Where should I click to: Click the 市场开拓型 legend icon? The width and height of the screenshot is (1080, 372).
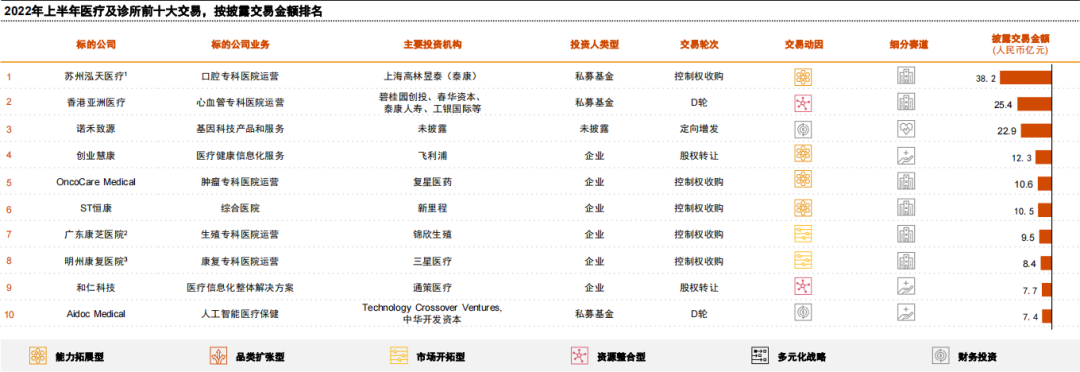pyautogui.click(x=399, y=355)
